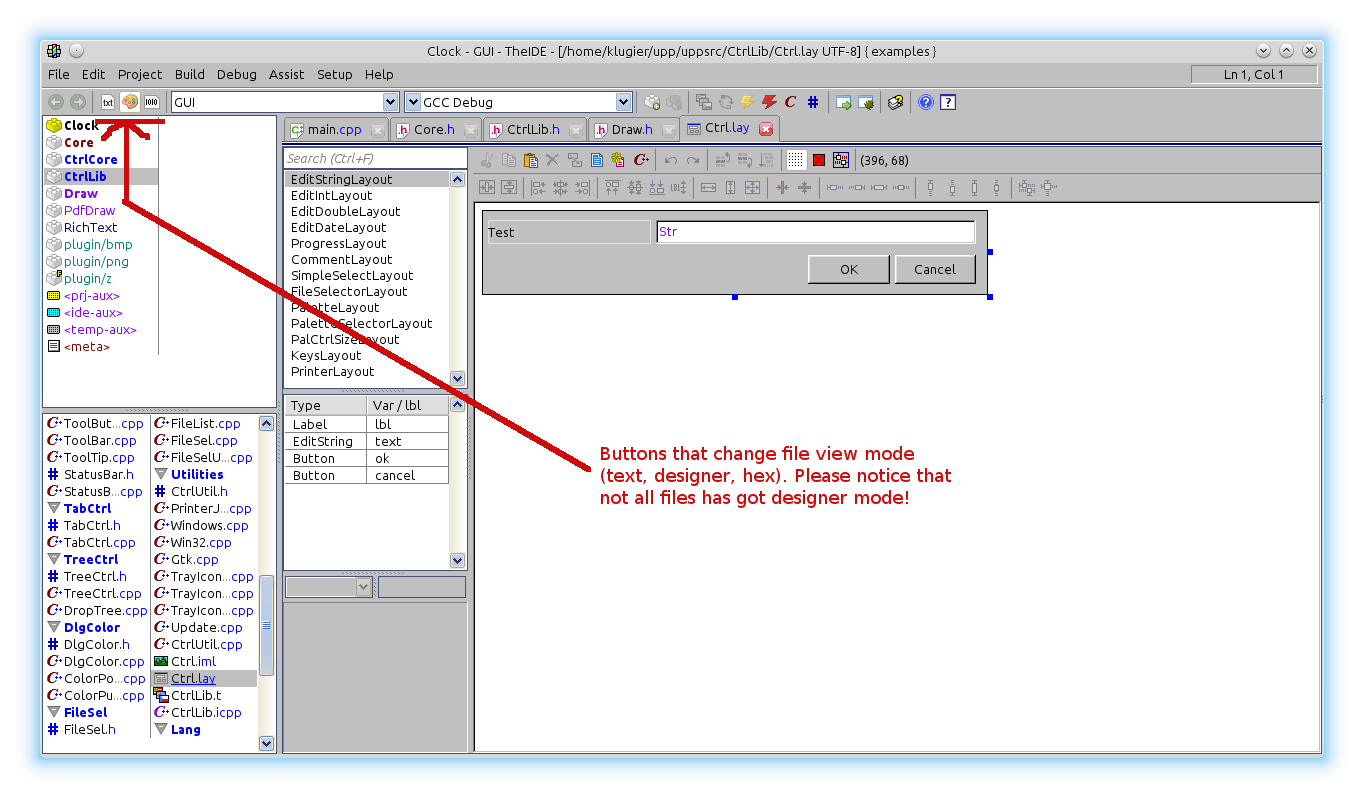Screen dimensions: 1364x798
Task: Open the blue question mark help icon
Action: [926, 102]
